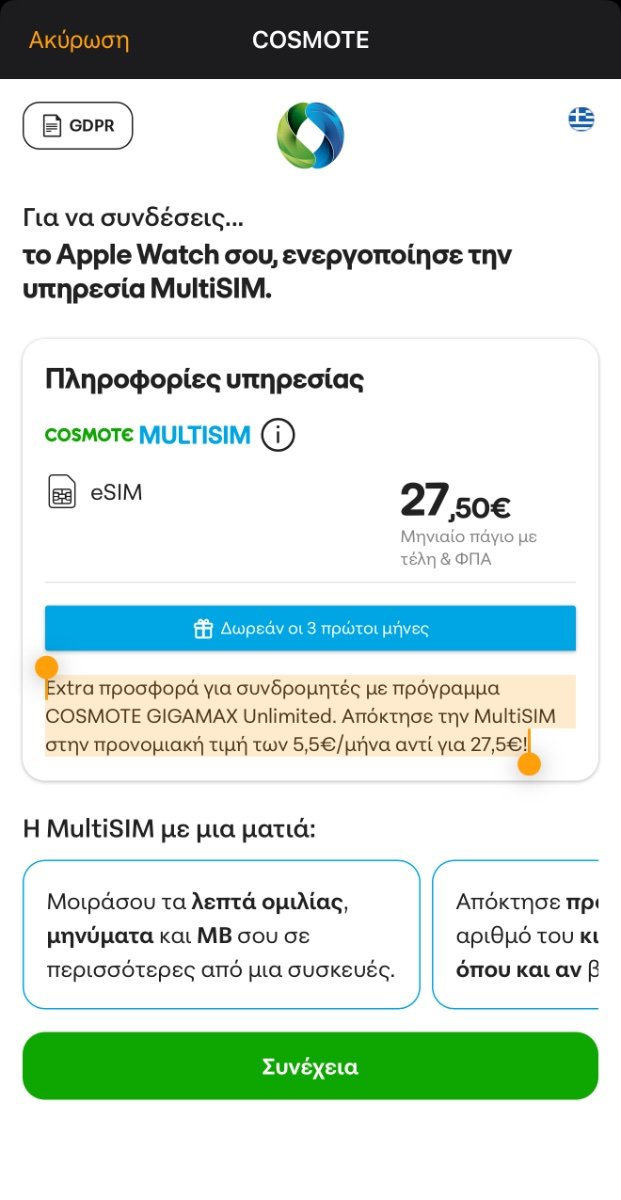Viewport: 621px width, 1200px height.
Task: Open the GDPR document button
Action: [78, 126]
